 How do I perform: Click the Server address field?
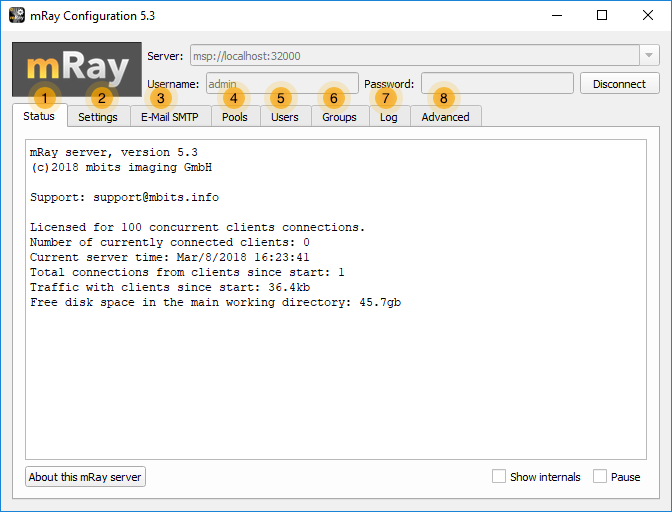coord(415,55)
